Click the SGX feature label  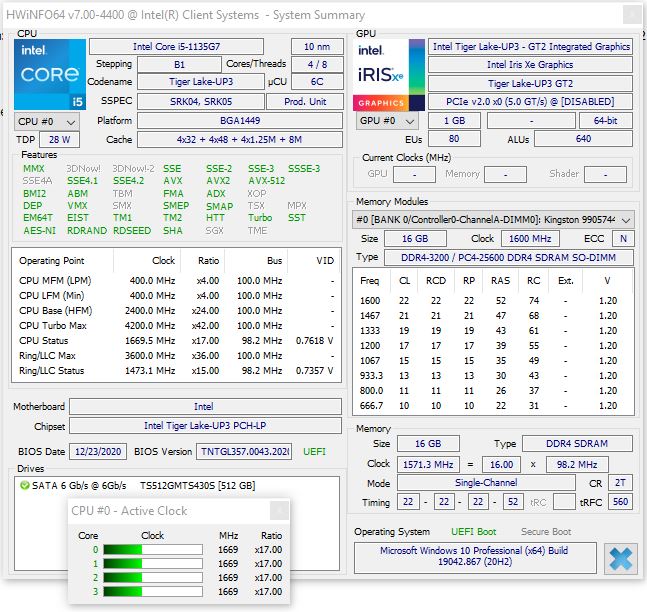(215, 230)
